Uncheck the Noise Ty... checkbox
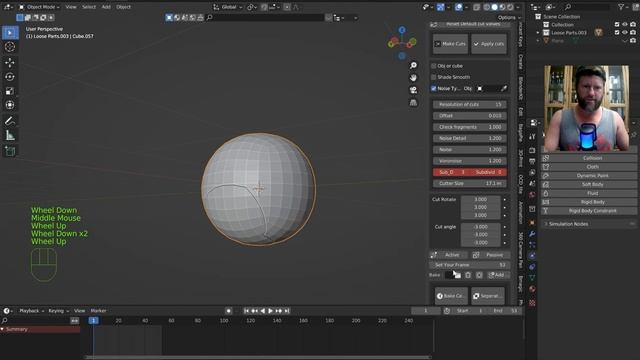This screenshot has width=640, height=360. coord(433,89)
